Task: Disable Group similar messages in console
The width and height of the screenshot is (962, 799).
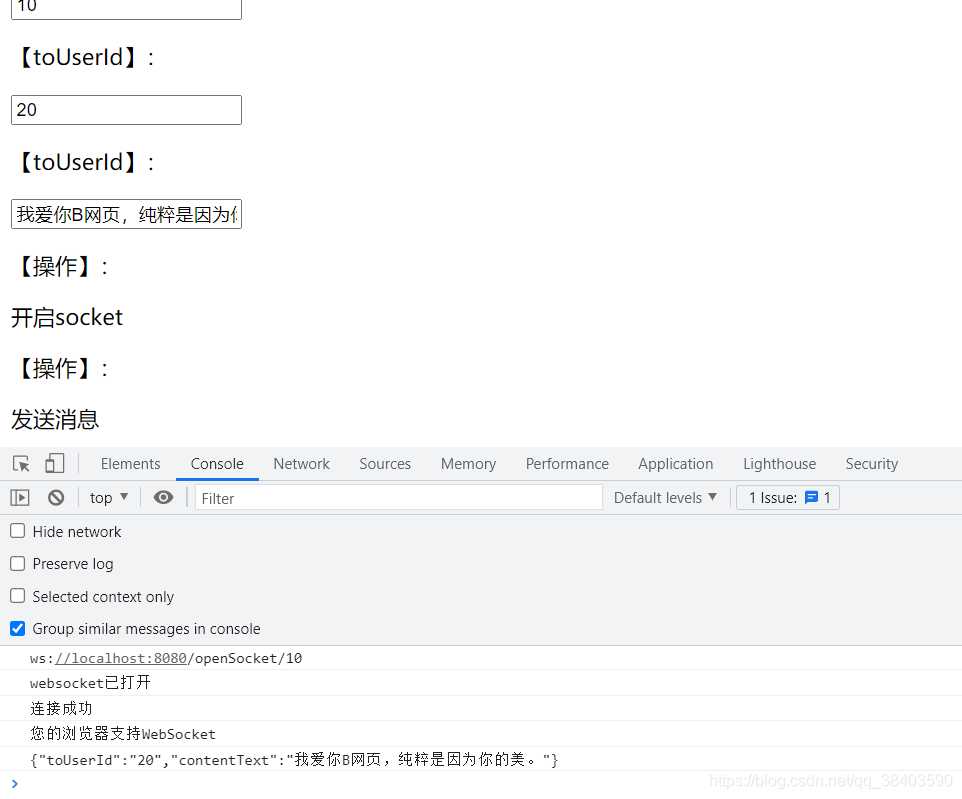Action: click(x=17, y=628)
